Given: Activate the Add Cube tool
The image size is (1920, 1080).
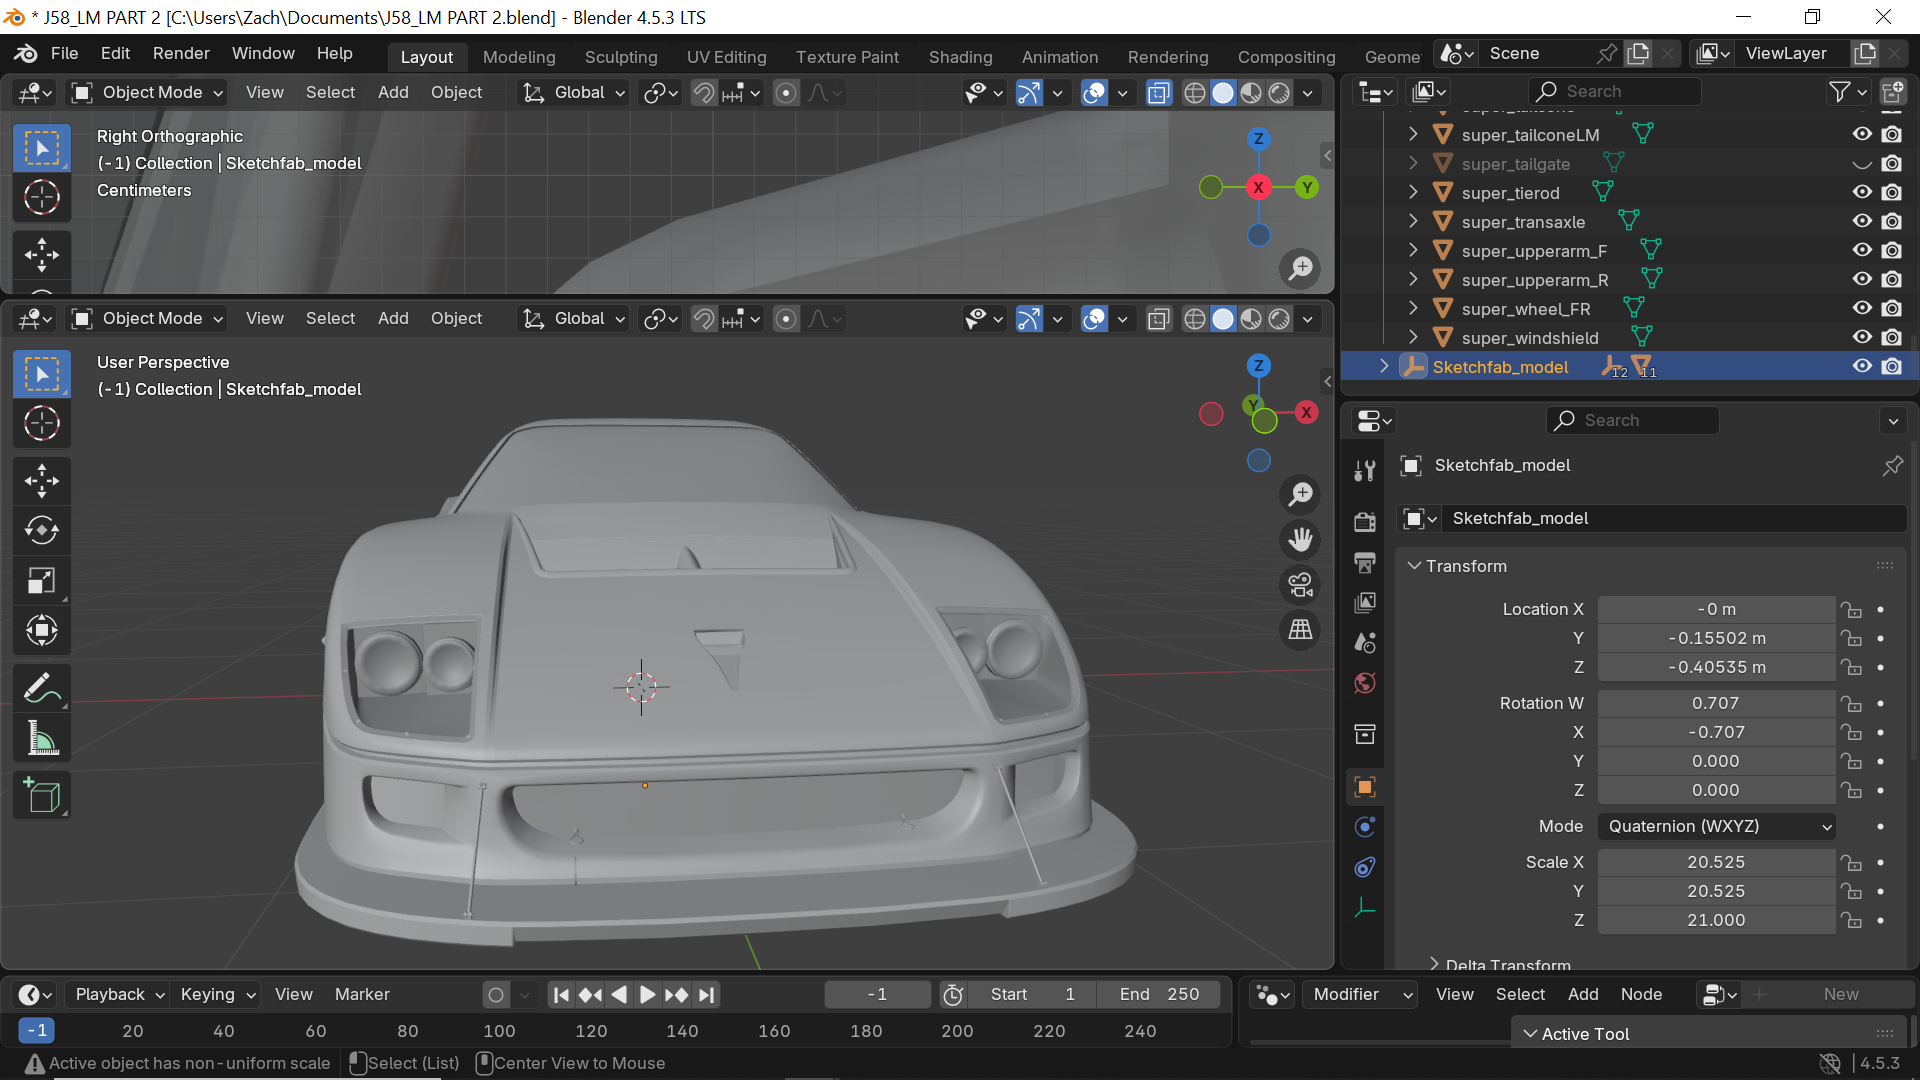Looking at the screenshot, I should (41, 796).
